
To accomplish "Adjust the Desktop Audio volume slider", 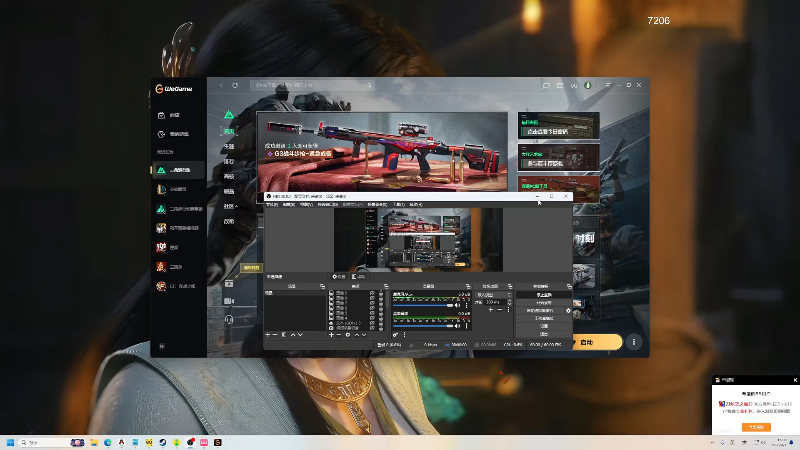I will point(423,326).
